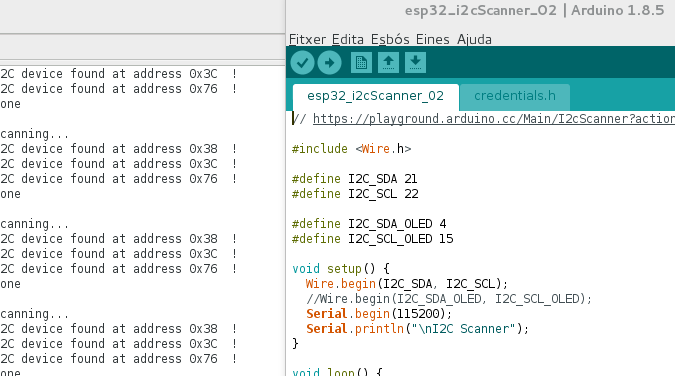Click the '#define I2C_SDA 21' line
The height and width of the screenshot is (376, 675).
click(354, 179)
